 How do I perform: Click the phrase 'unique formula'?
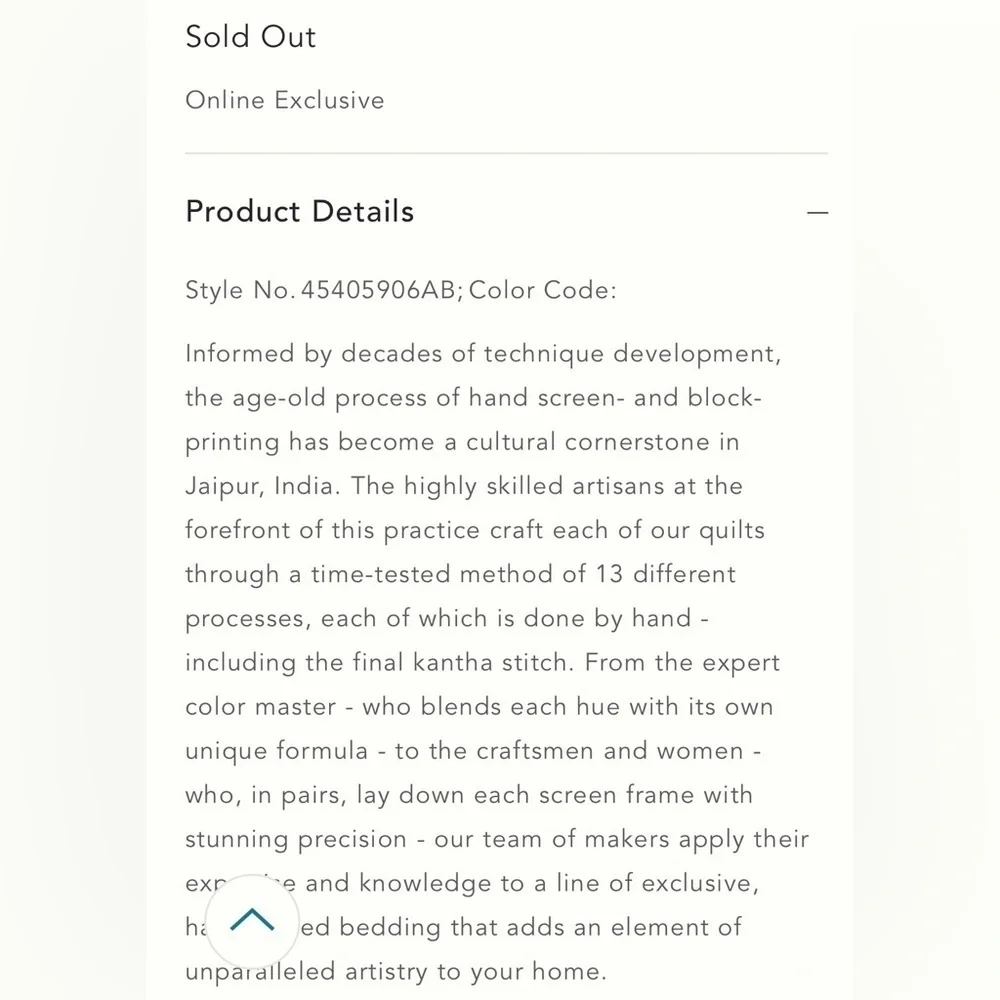(277, 751)
